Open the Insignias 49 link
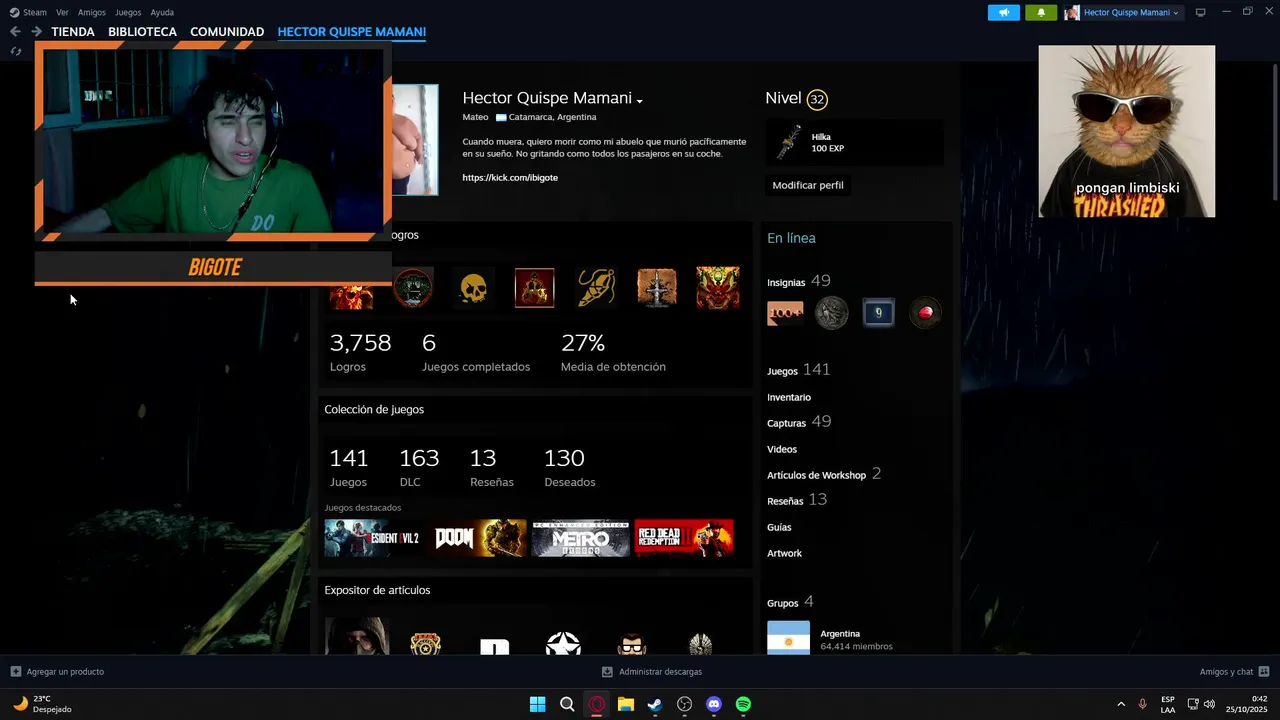 [799, 281]
